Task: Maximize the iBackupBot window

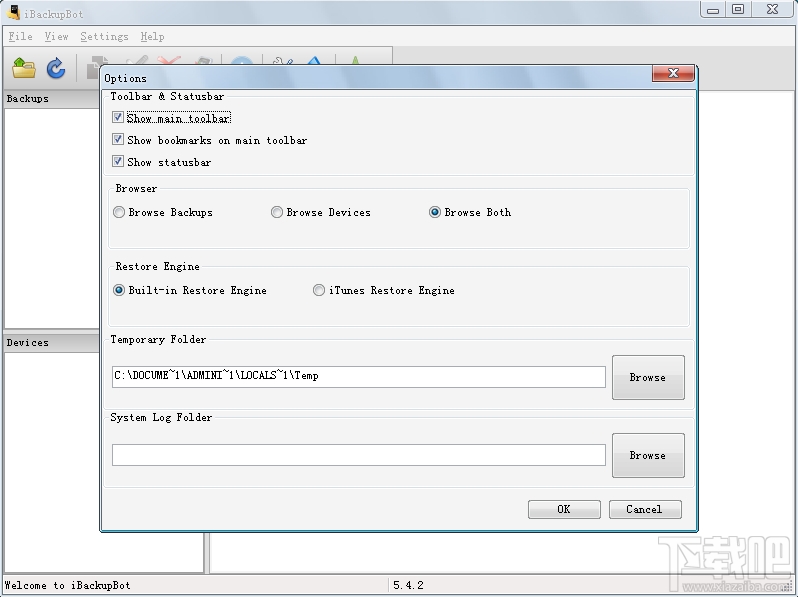Action: click(738, 9)
